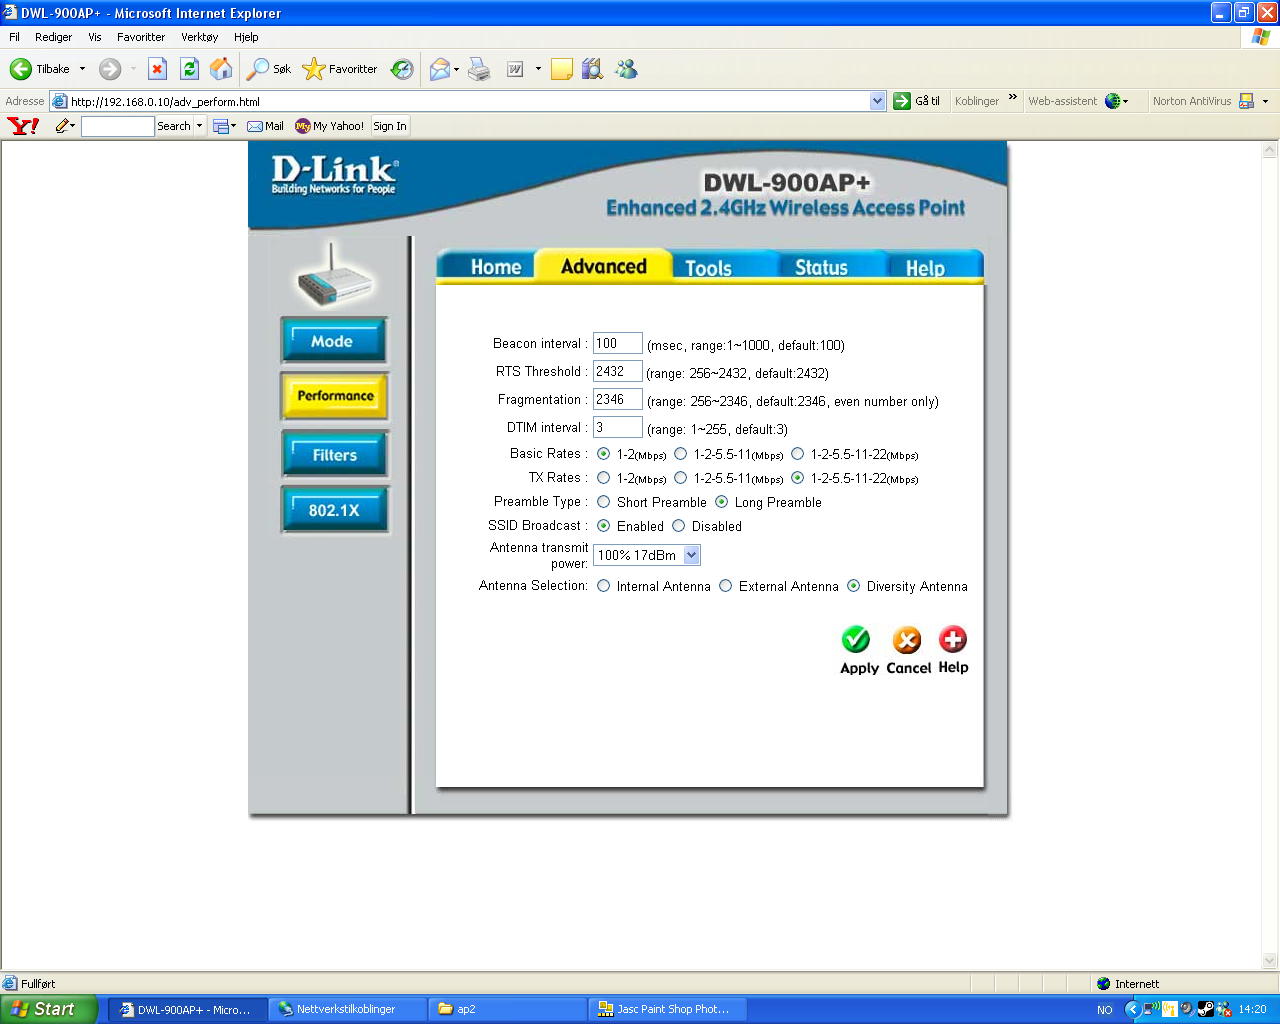Click the Mail envelope toolbar icon

tap(440, 69)
